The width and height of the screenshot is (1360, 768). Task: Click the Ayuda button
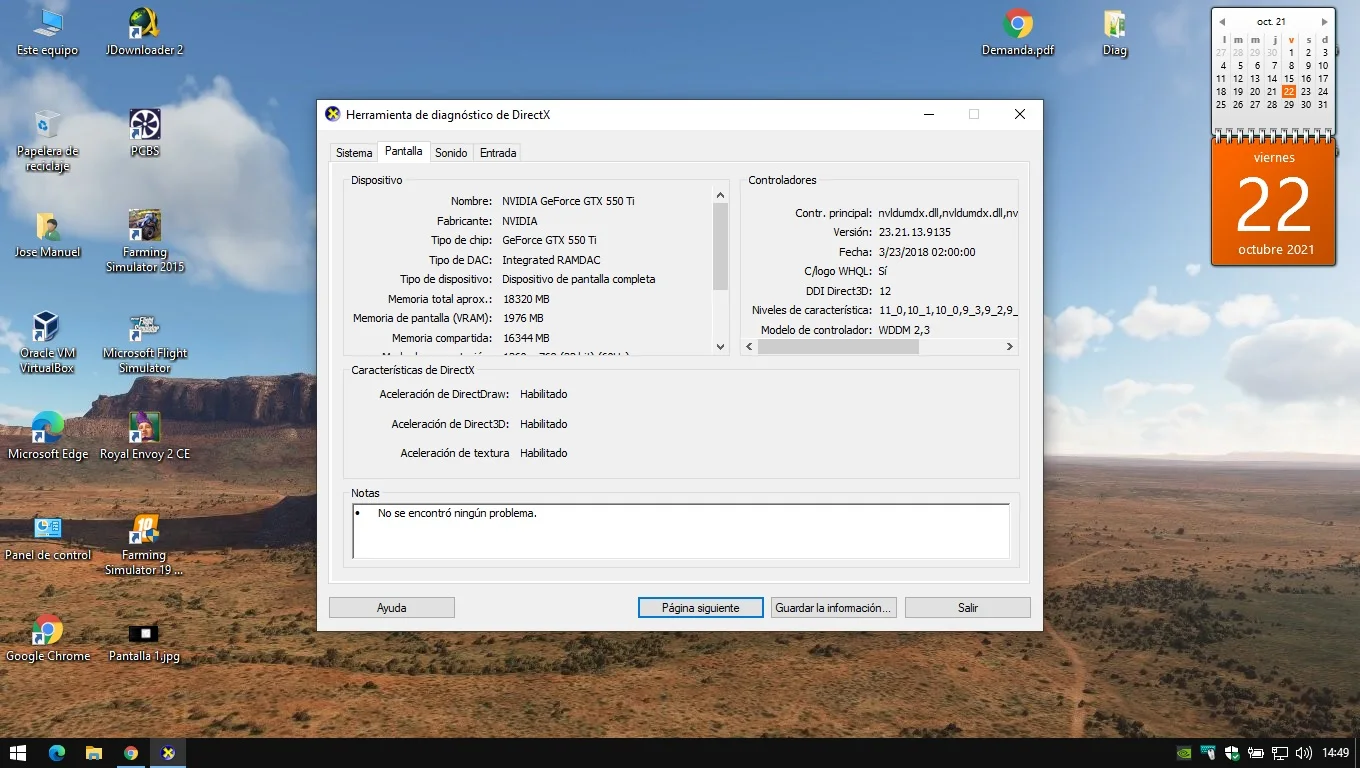392,608
